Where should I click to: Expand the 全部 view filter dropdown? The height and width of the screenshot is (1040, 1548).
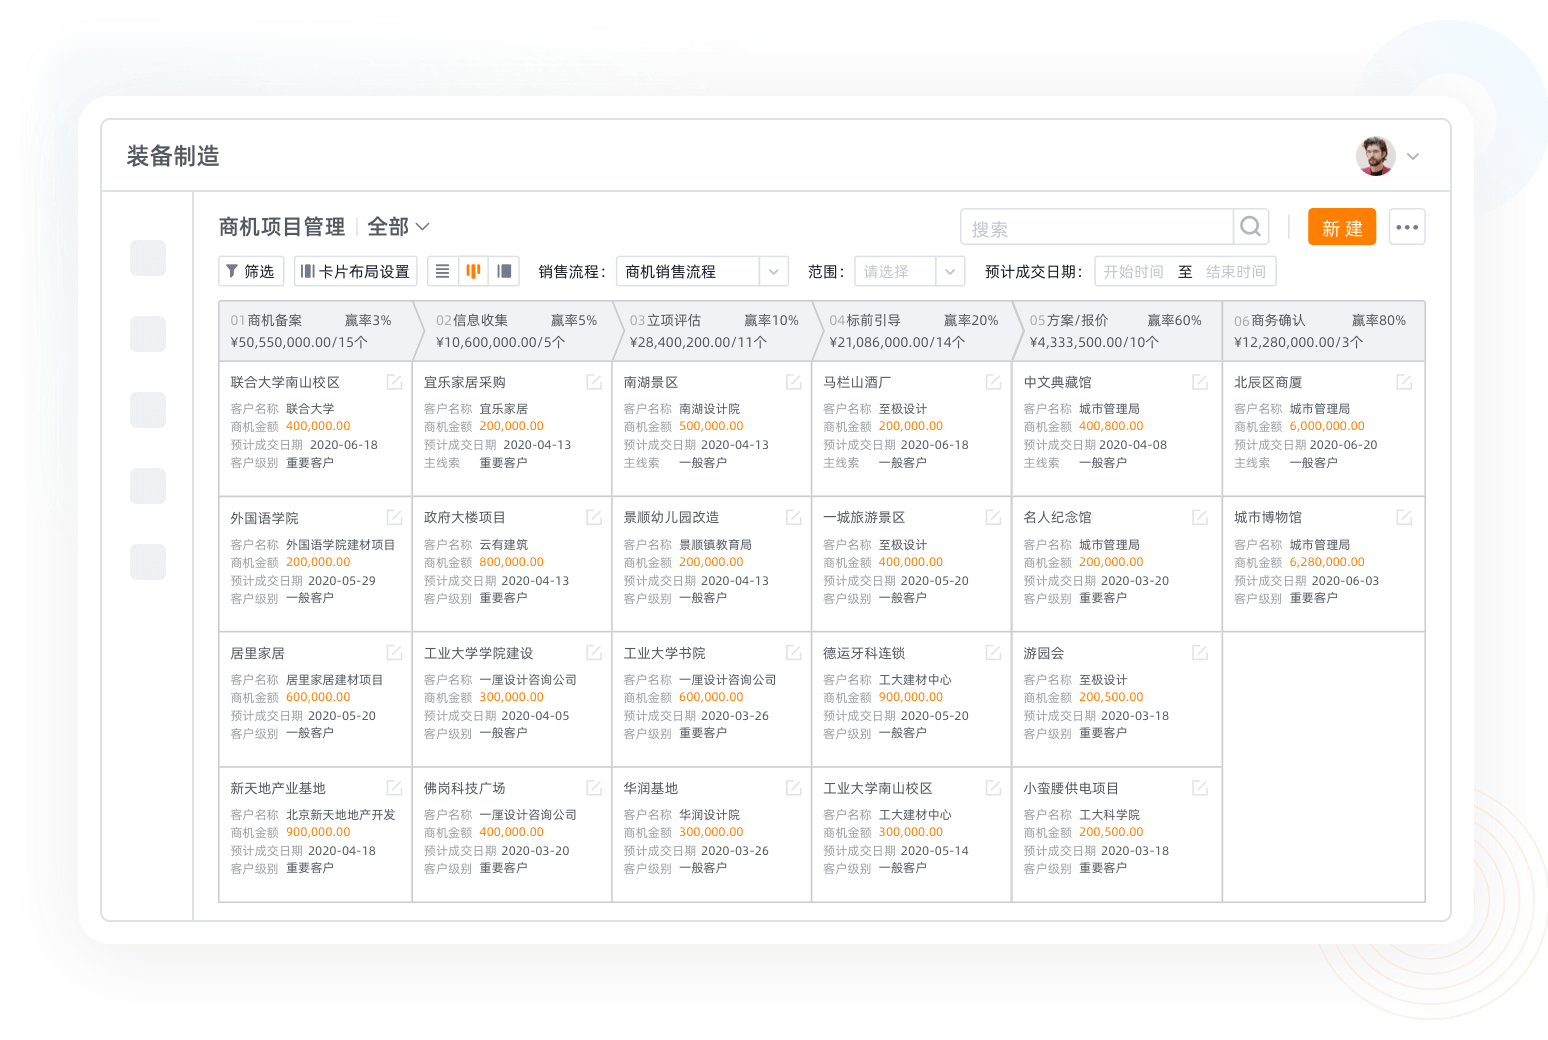[398, 227]
